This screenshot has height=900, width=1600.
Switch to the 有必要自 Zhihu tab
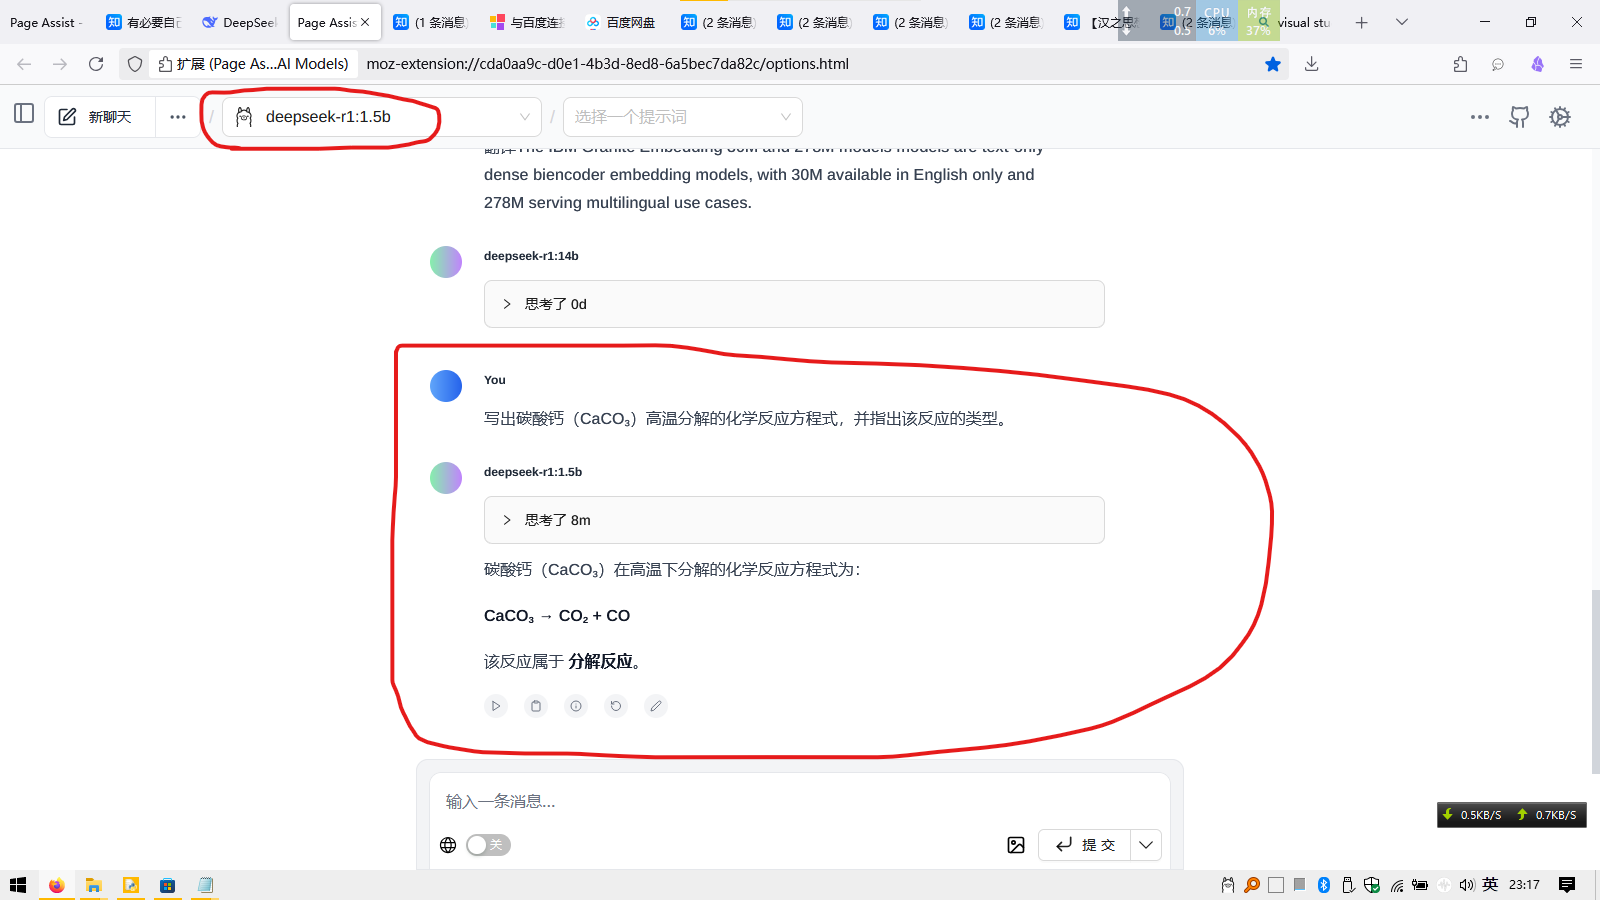[x=144, y=22]
